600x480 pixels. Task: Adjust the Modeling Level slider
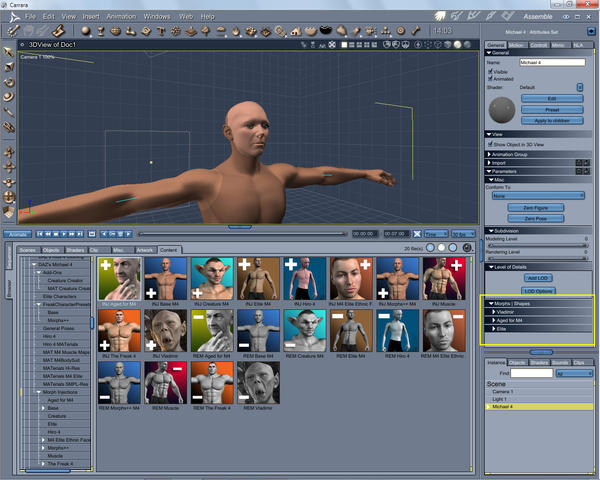[x=537, y=245]
